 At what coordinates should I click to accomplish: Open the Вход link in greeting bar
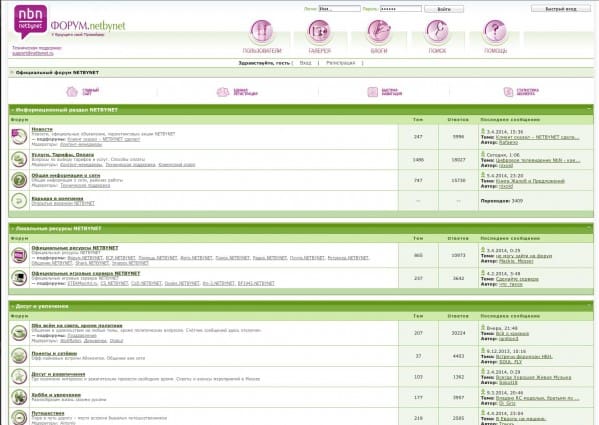click(x=305, y=63)
